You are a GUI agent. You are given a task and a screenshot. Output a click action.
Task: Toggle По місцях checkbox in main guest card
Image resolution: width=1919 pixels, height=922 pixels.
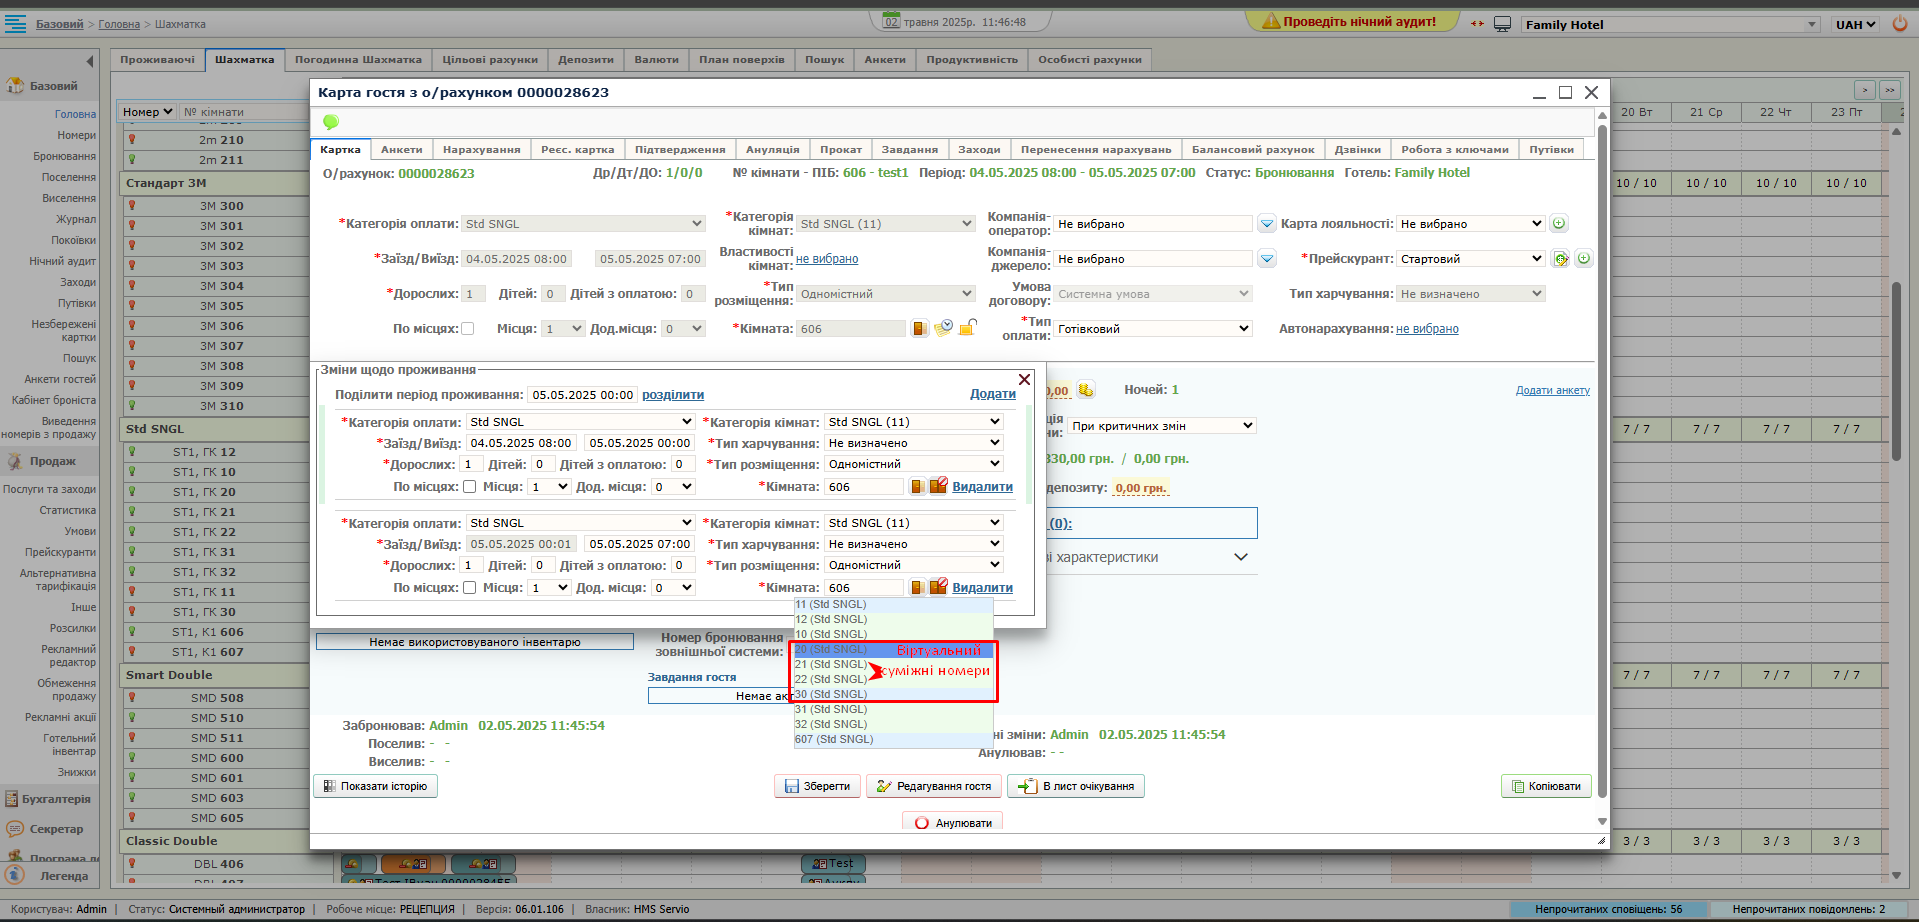(x=467, y=329)
